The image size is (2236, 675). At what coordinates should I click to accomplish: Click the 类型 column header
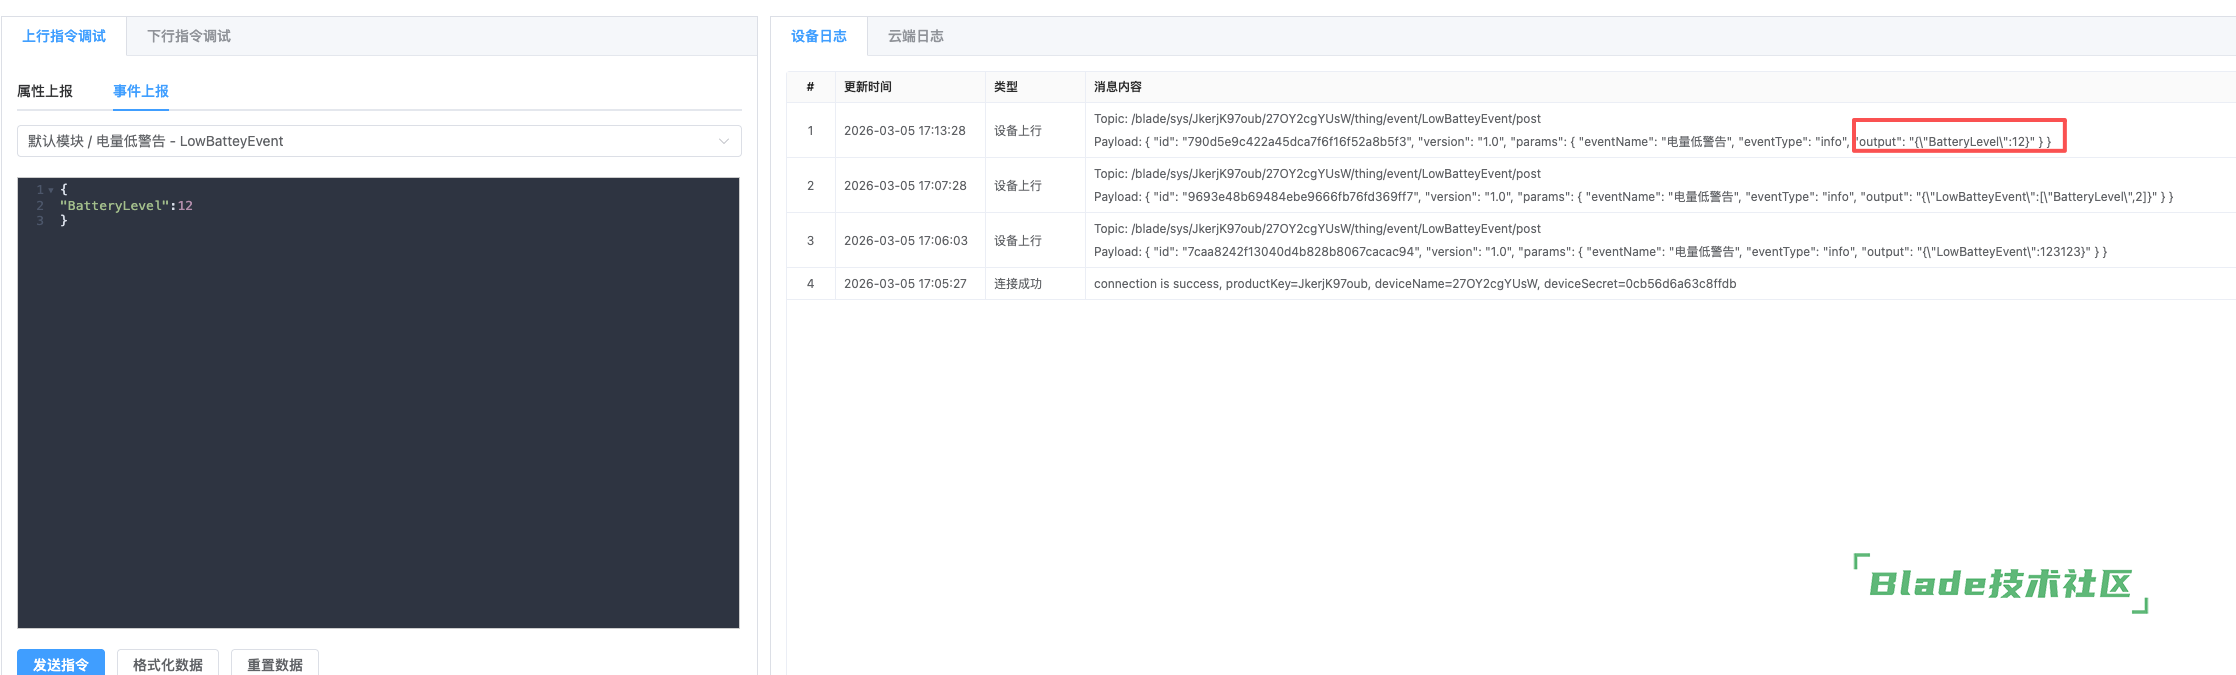tap(1005, 87)
